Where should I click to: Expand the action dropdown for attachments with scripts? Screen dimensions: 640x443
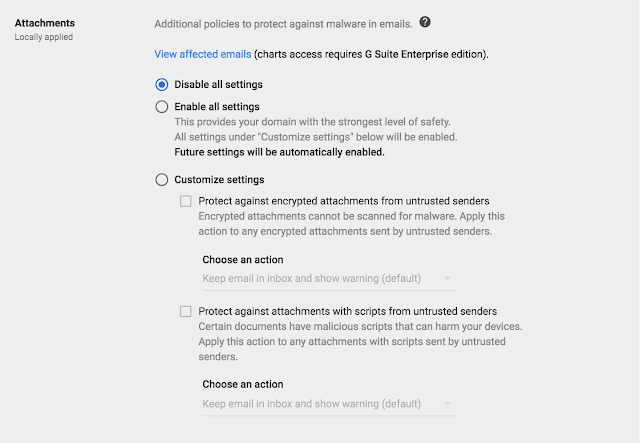coord(328,404)
